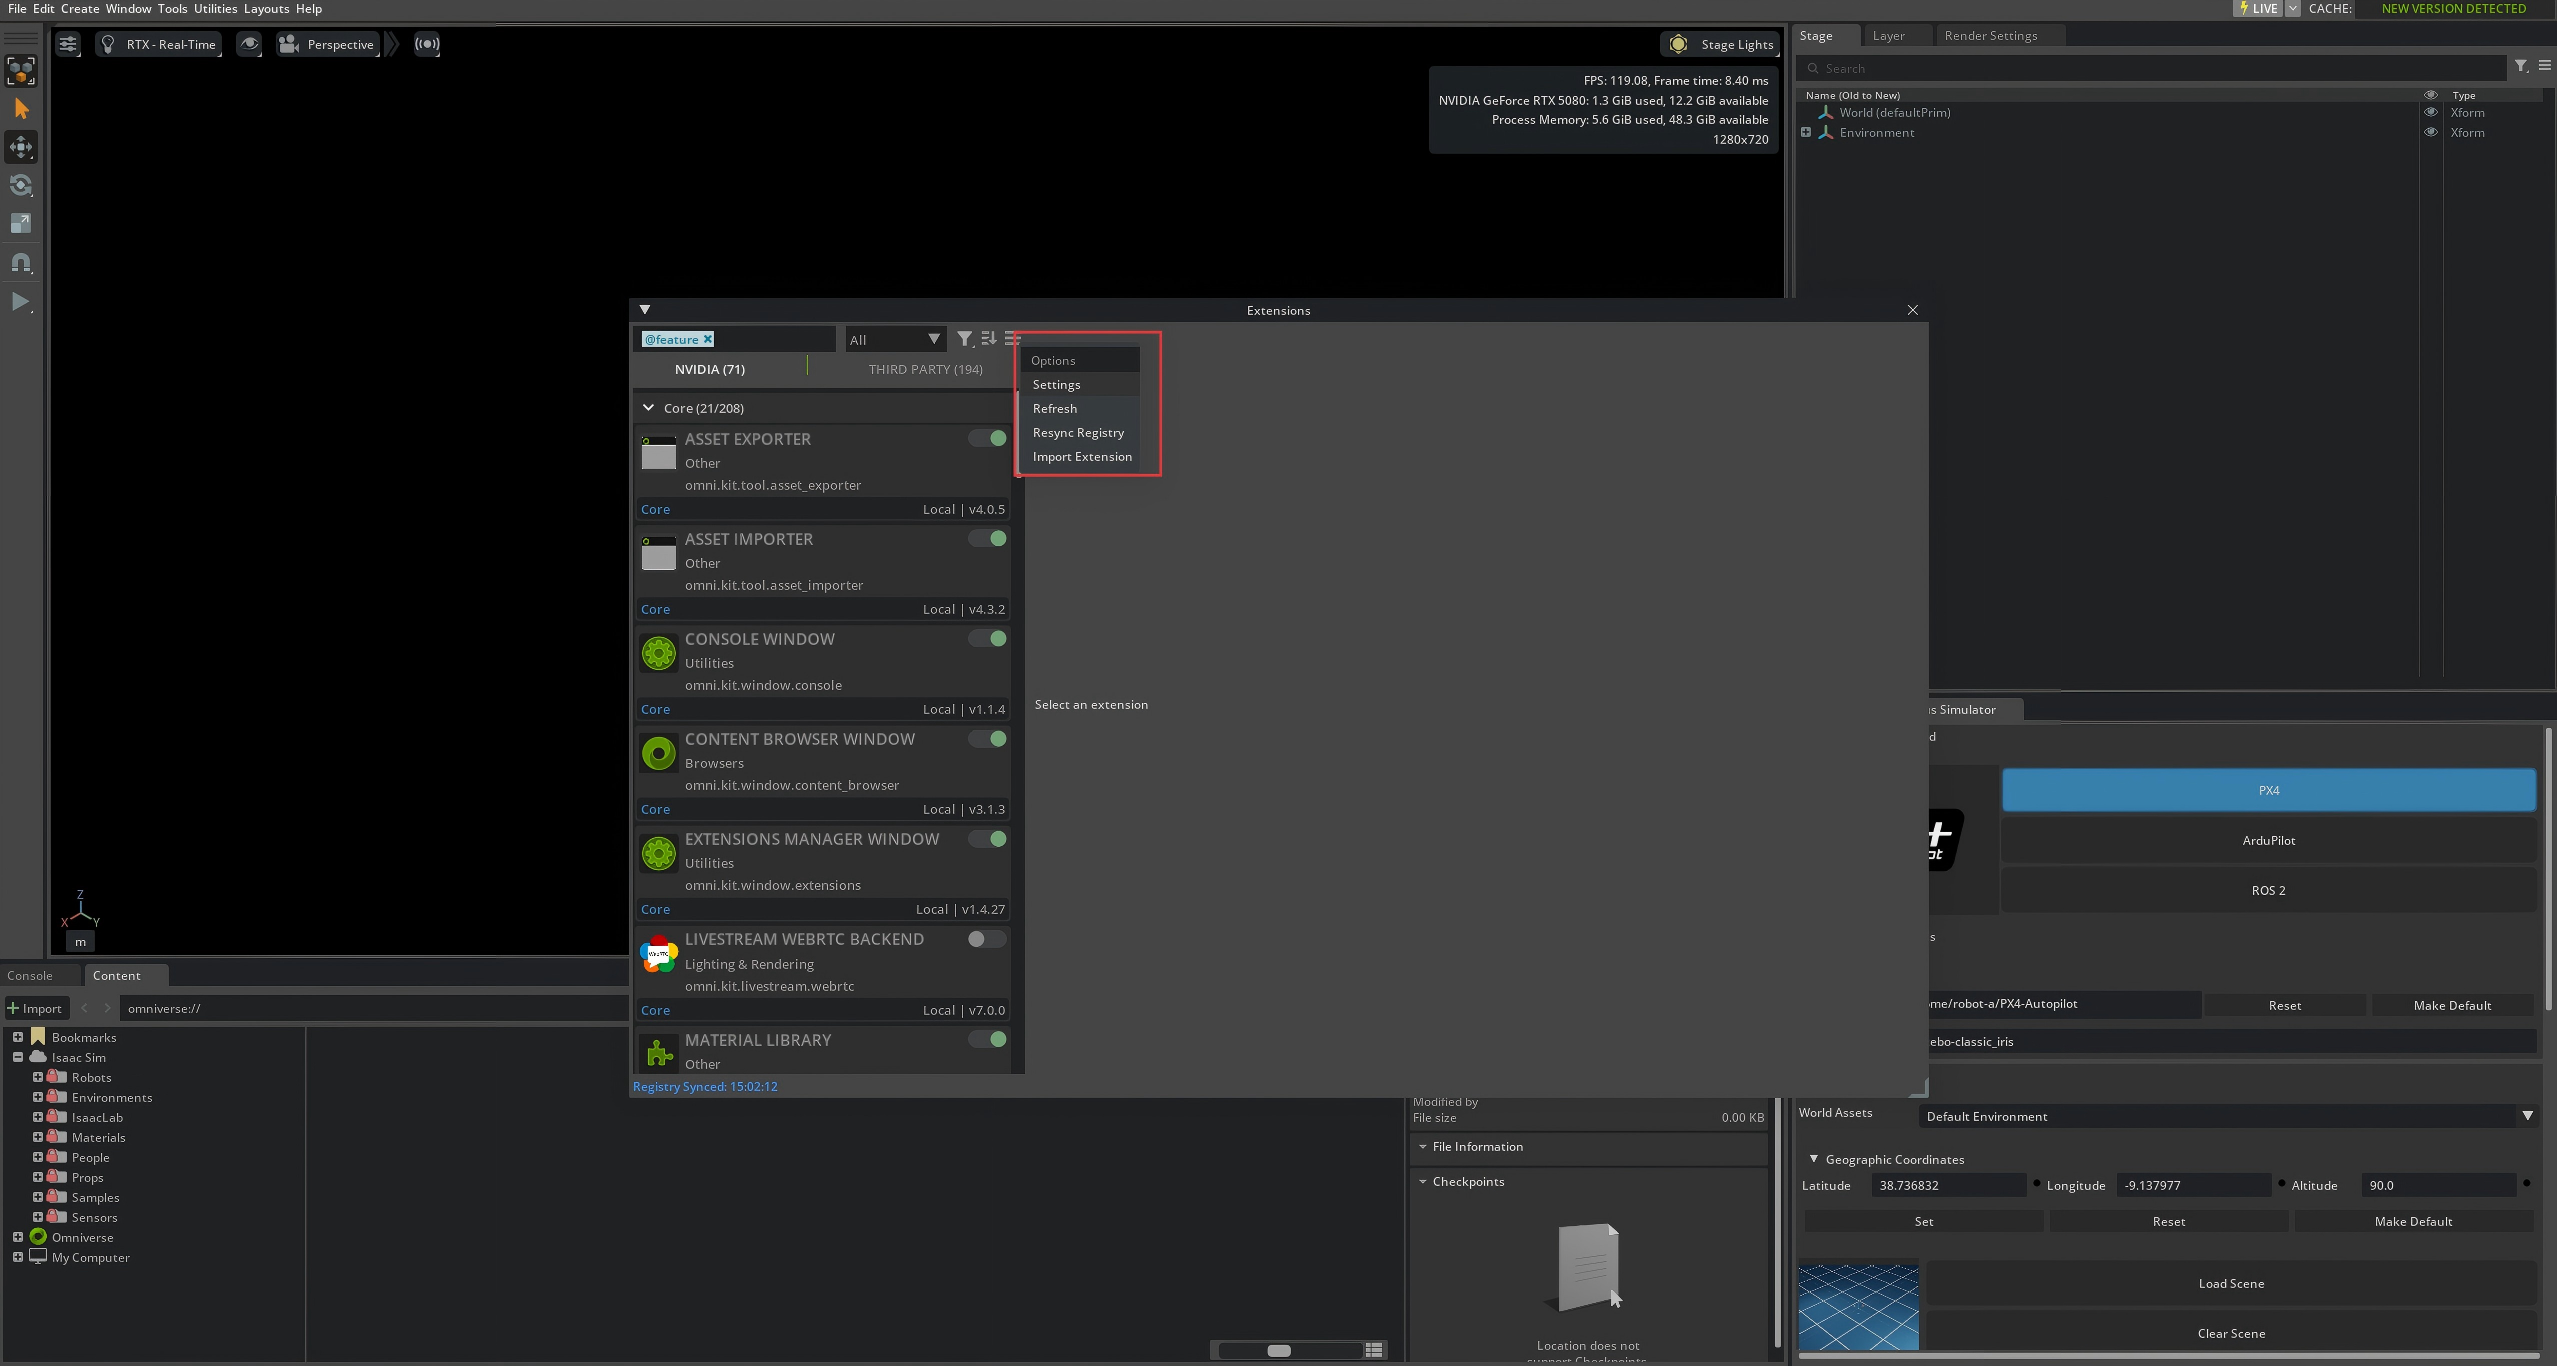Select the ArduPilot backend button
The image size is (2557, 1366).
(x=2268, y=840)
